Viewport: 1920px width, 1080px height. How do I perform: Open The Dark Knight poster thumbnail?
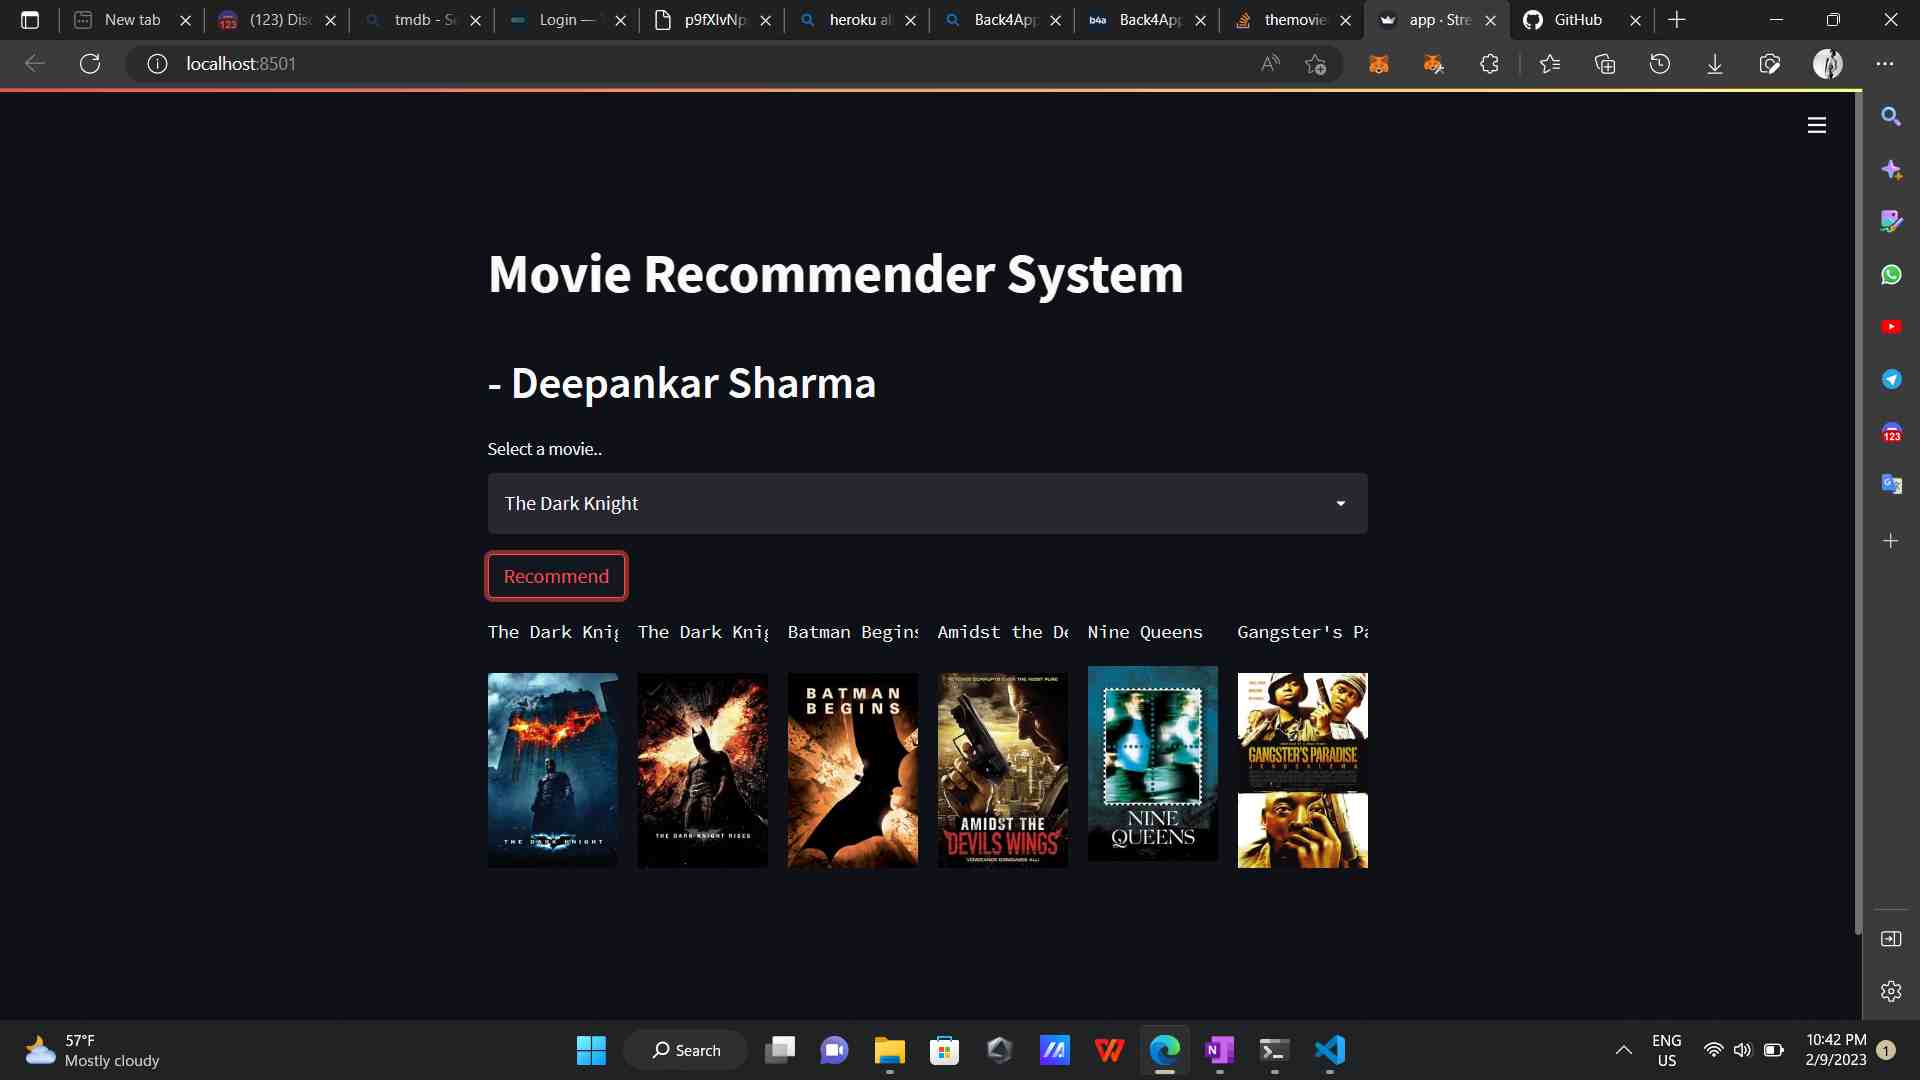552,770
